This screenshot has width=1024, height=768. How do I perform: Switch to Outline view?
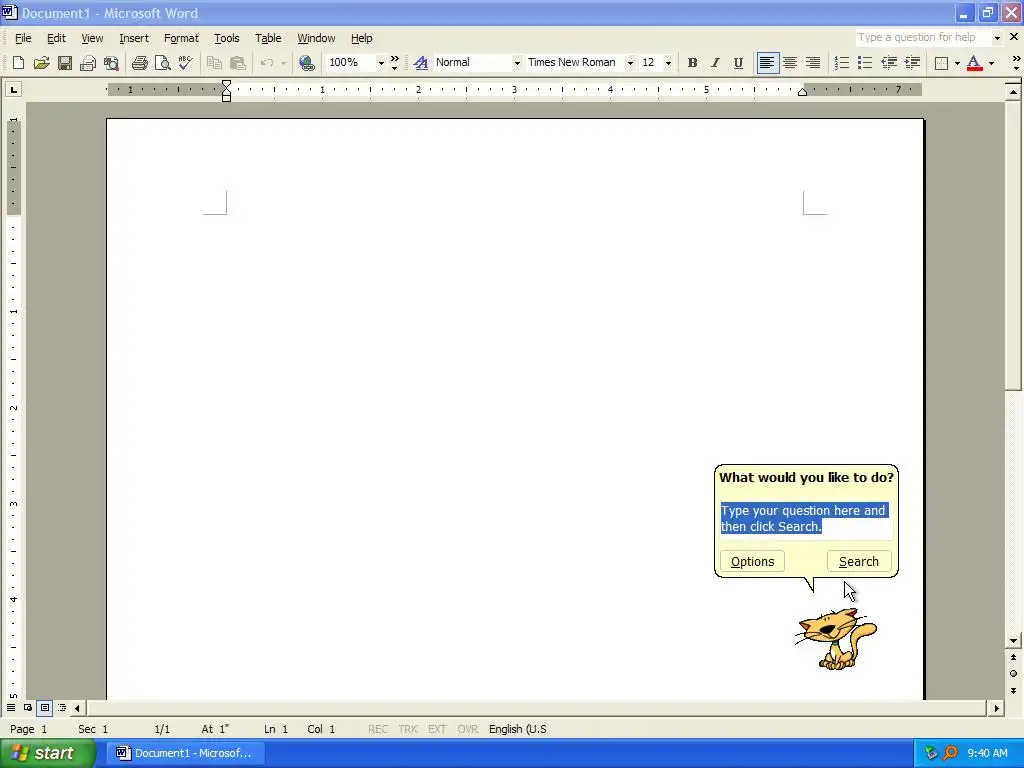61,708
